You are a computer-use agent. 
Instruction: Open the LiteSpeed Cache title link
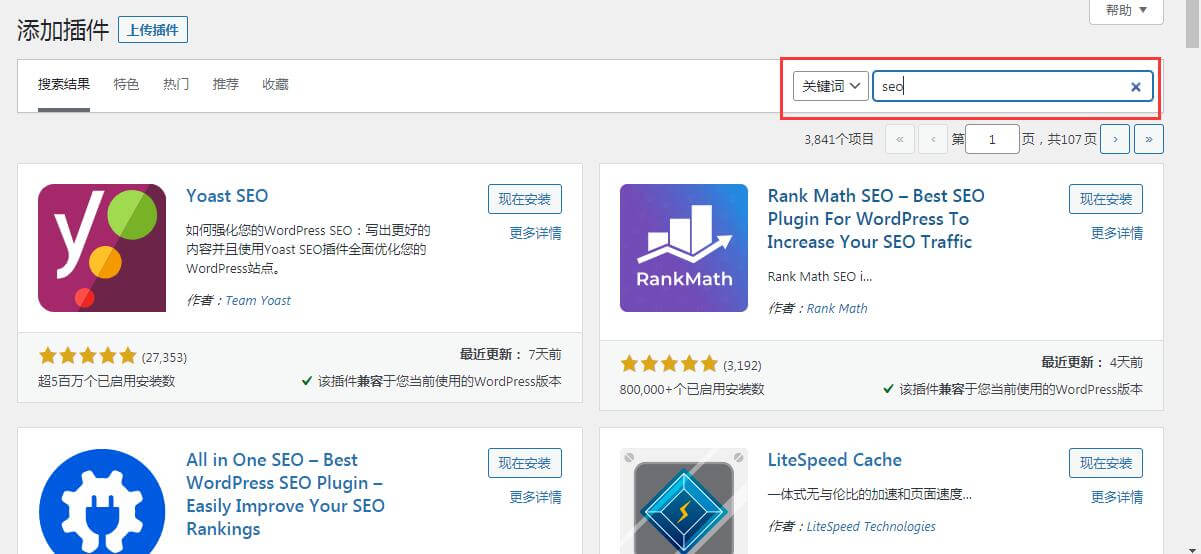(835, 460)
